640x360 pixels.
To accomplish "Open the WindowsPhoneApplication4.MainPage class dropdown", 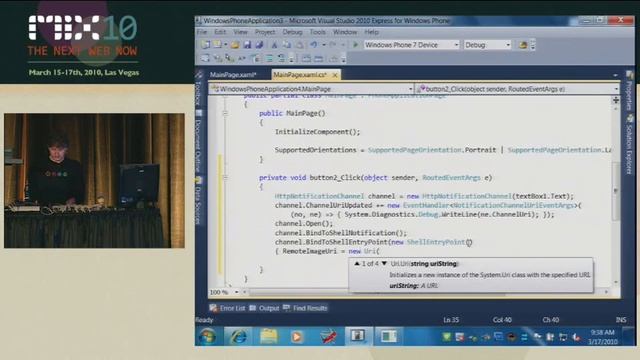I will [411, 89].
